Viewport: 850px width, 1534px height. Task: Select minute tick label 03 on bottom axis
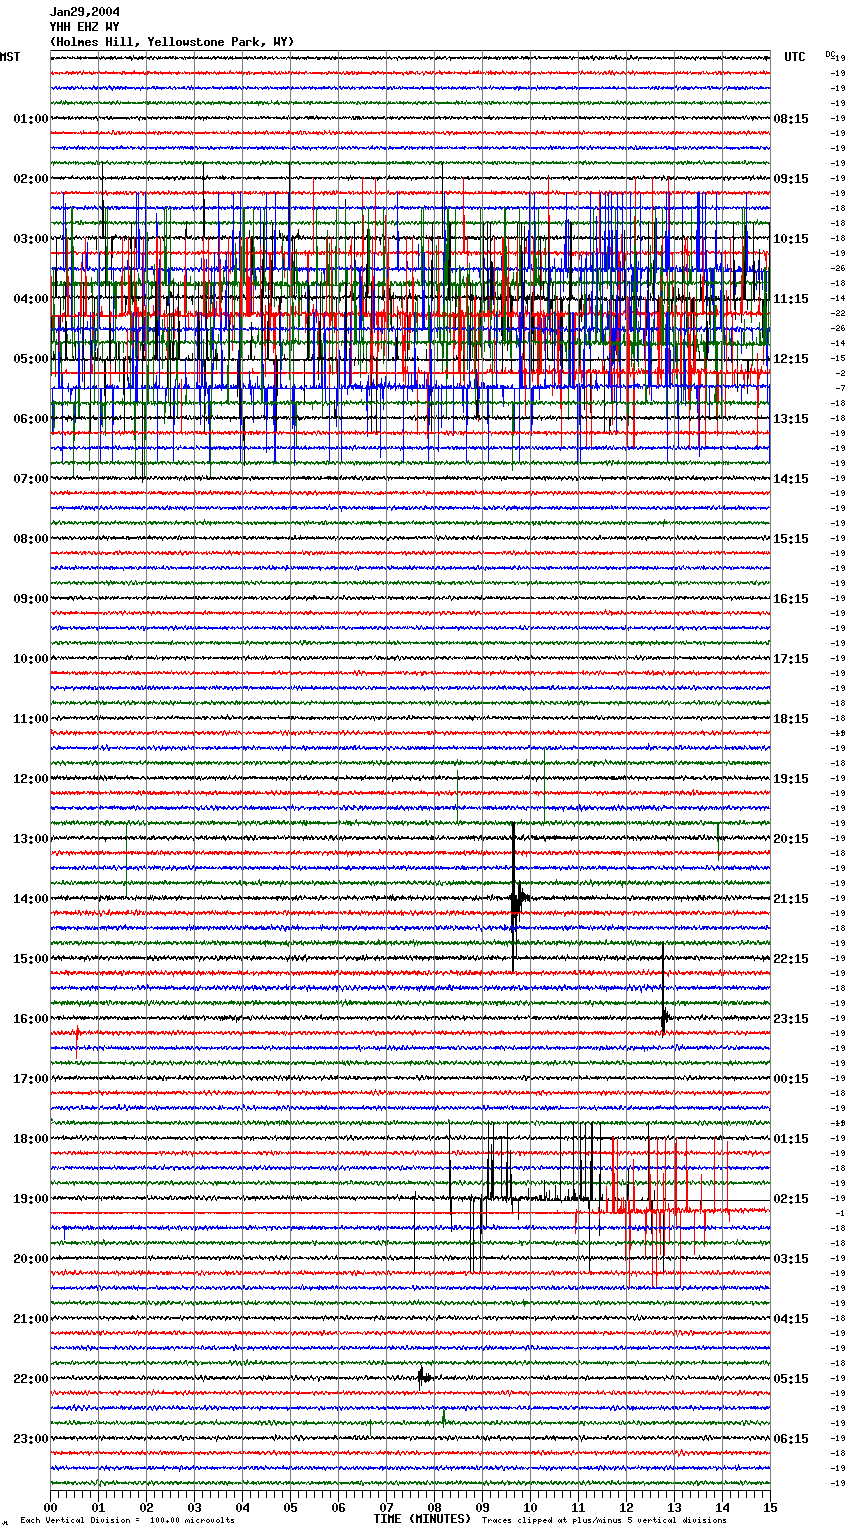(194, 1507)
